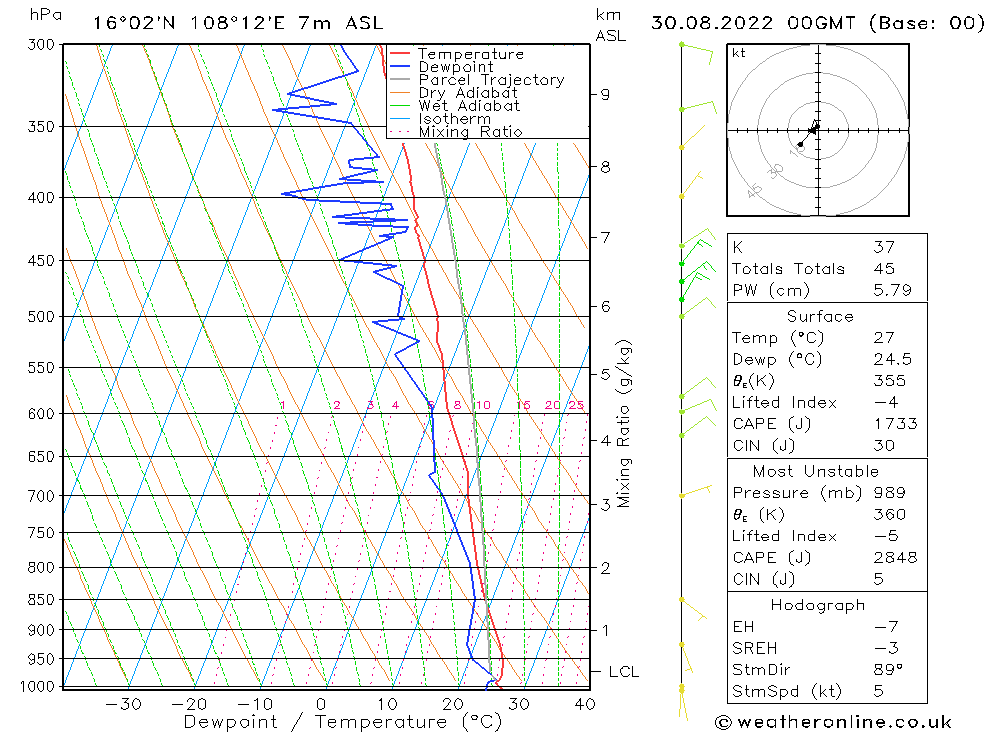Click the EH value -7
The width and height of the screenshot is (1000, 733).
click(886, 627)
